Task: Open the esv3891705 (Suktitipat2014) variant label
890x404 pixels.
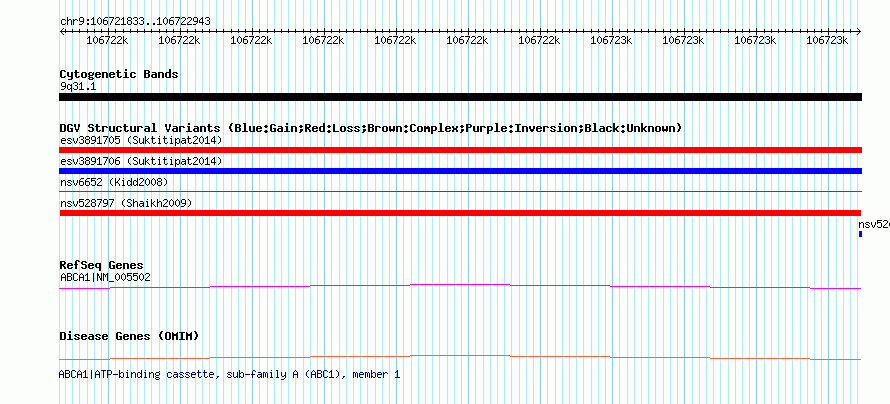Action: pos(141,140)
